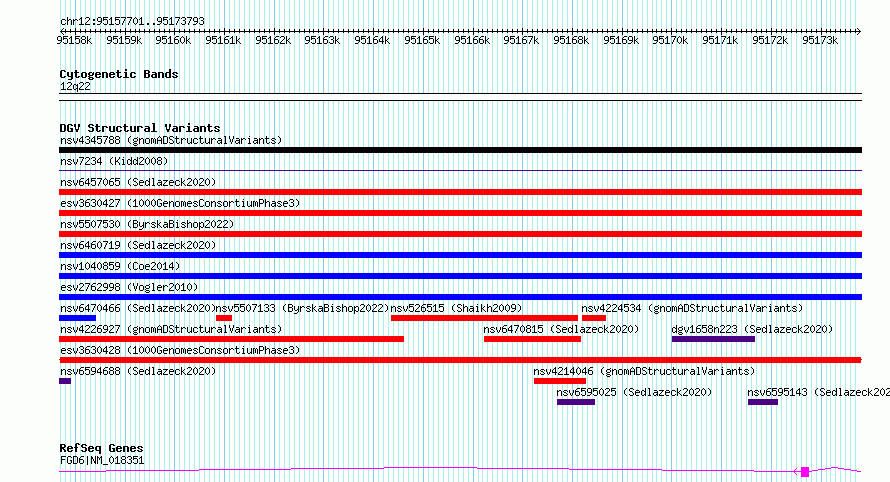890x482 pixels.
Task: Open nsv4224534 gnomAD variant label
Action: point(692,308)
